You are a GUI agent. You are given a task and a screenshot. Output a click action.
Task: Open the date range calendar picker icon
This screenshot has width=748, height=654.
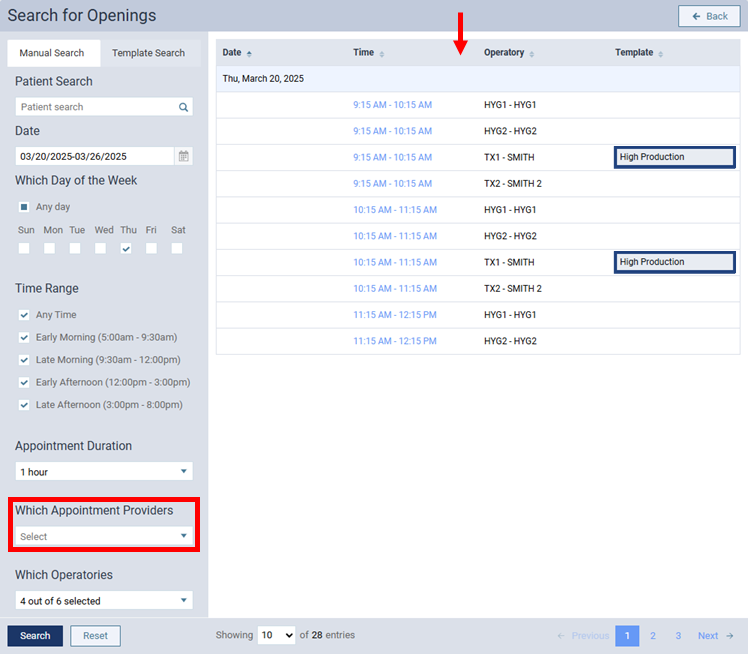(x=183, y=156)
